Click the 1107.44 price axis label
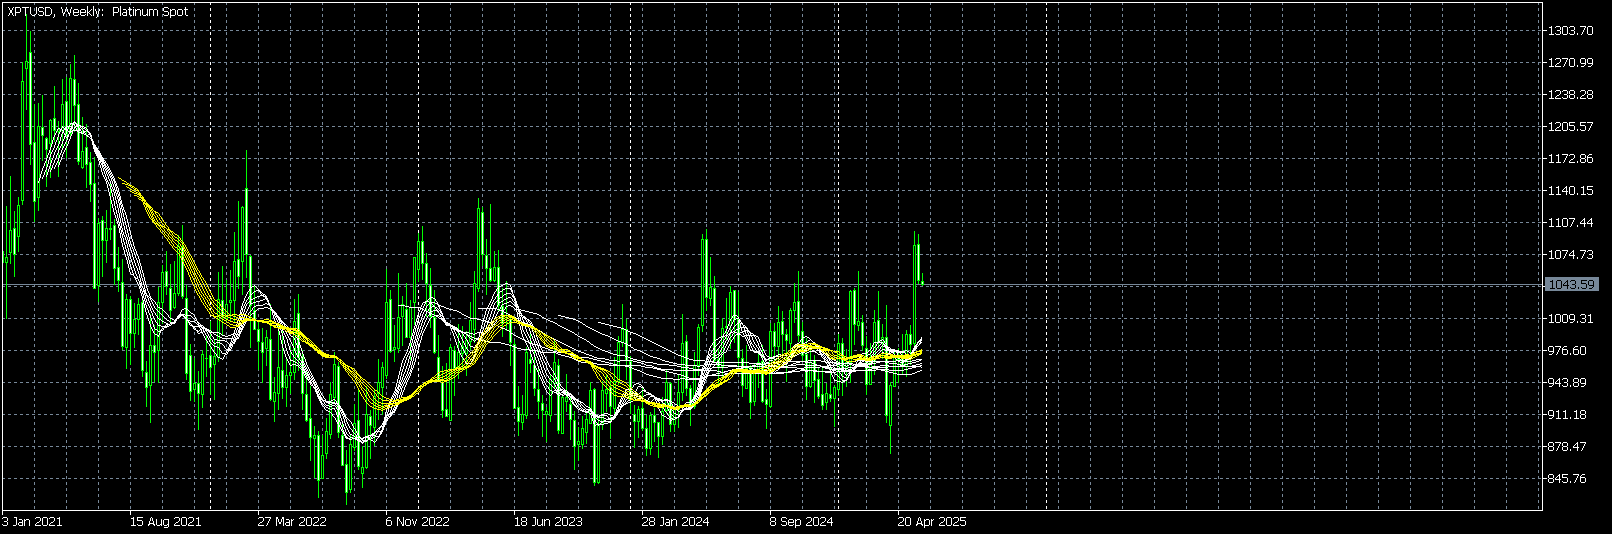This screenshot has width=1612, height=534. (x=1571, y=223)
